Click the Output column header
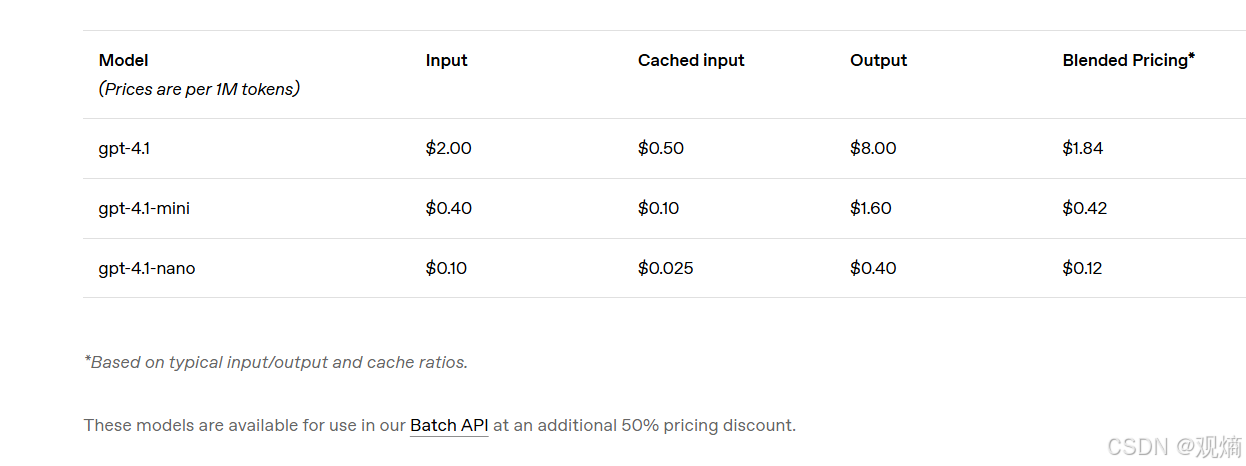This screenshot has height=466, width=1246. [x=878, y=60]
